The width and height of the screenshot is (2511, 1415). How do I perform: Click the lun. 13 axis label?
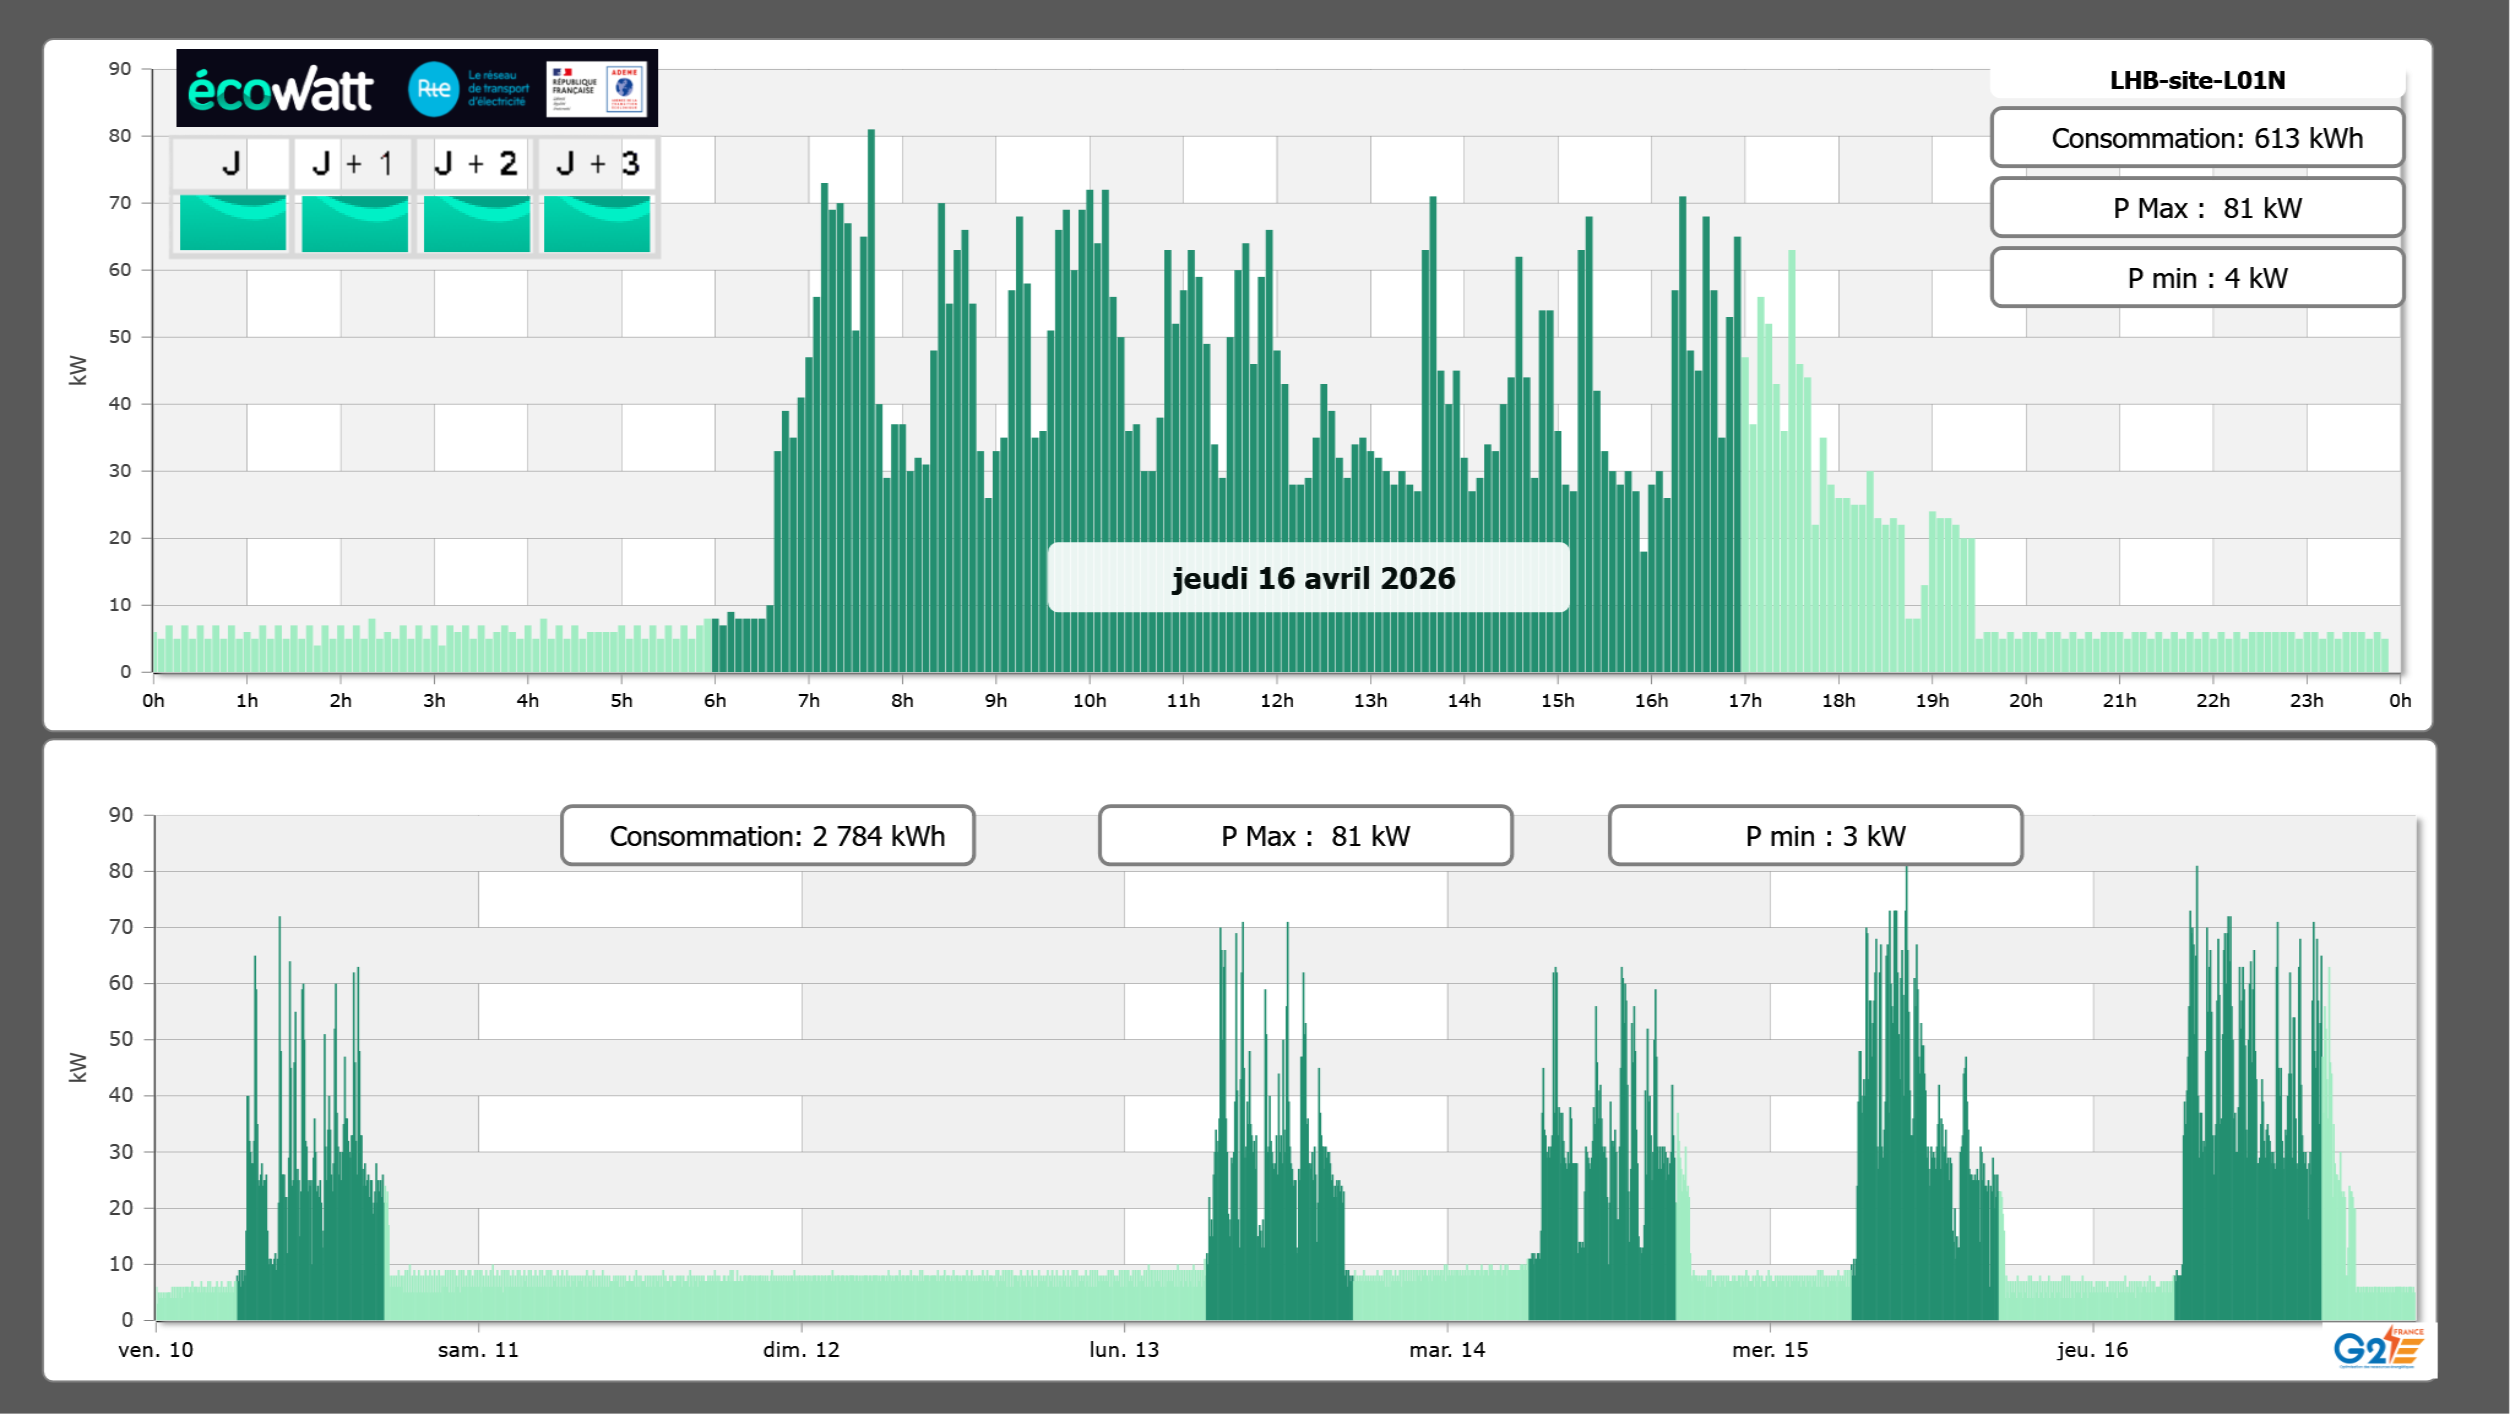1124,1350
